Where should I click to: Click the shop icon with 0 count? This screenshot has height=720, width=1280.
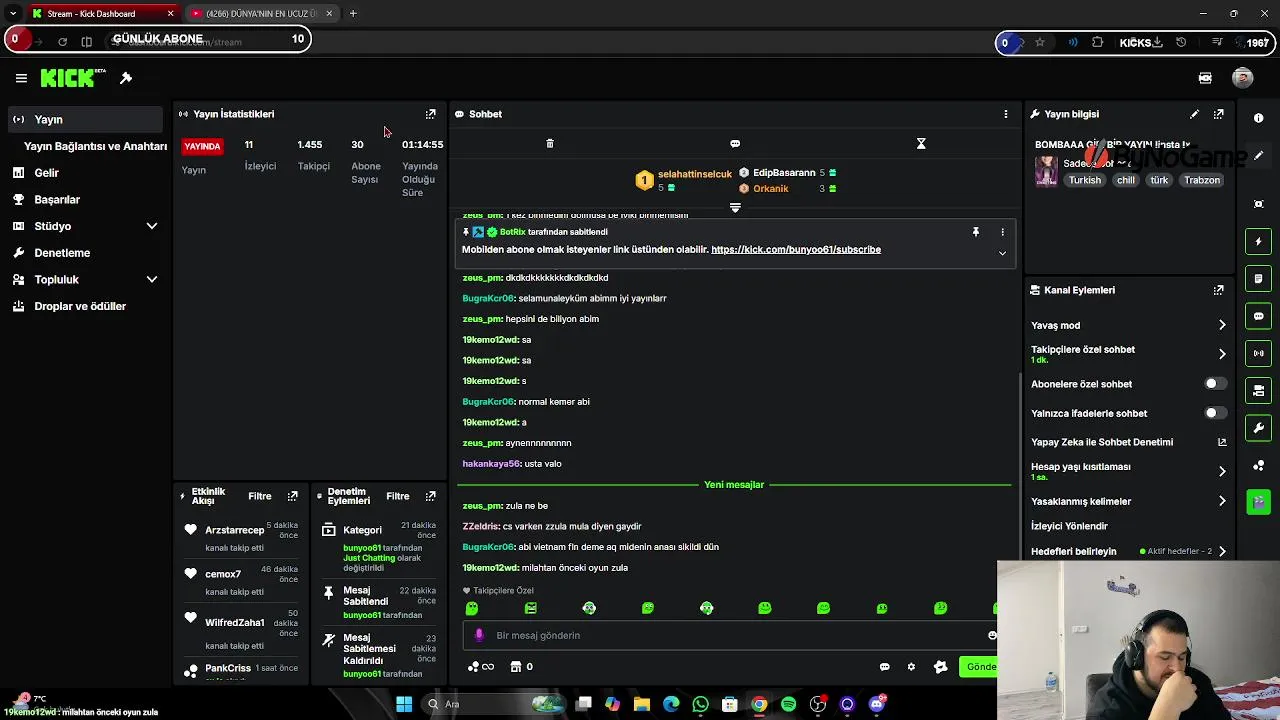521,667
